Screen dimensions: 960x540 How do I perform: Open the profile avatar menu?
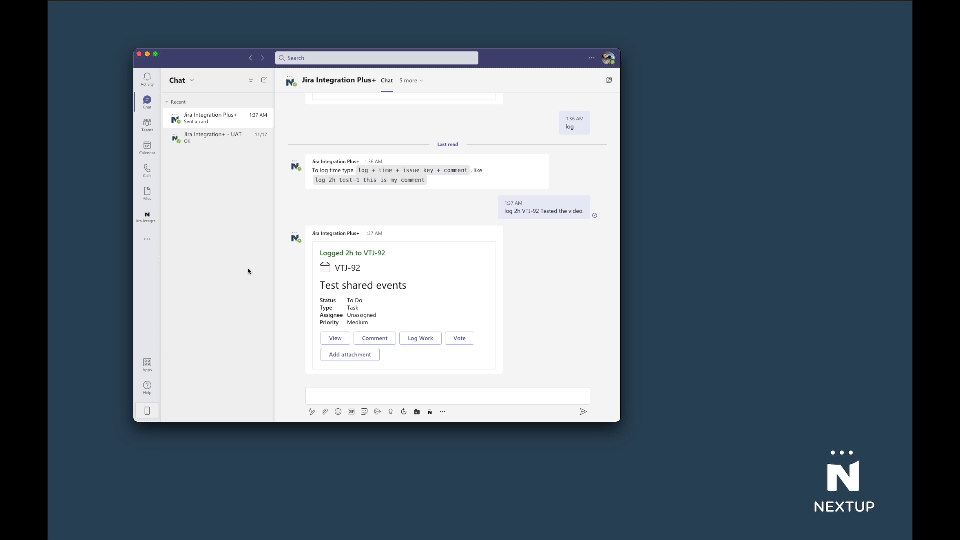point(608,58)
